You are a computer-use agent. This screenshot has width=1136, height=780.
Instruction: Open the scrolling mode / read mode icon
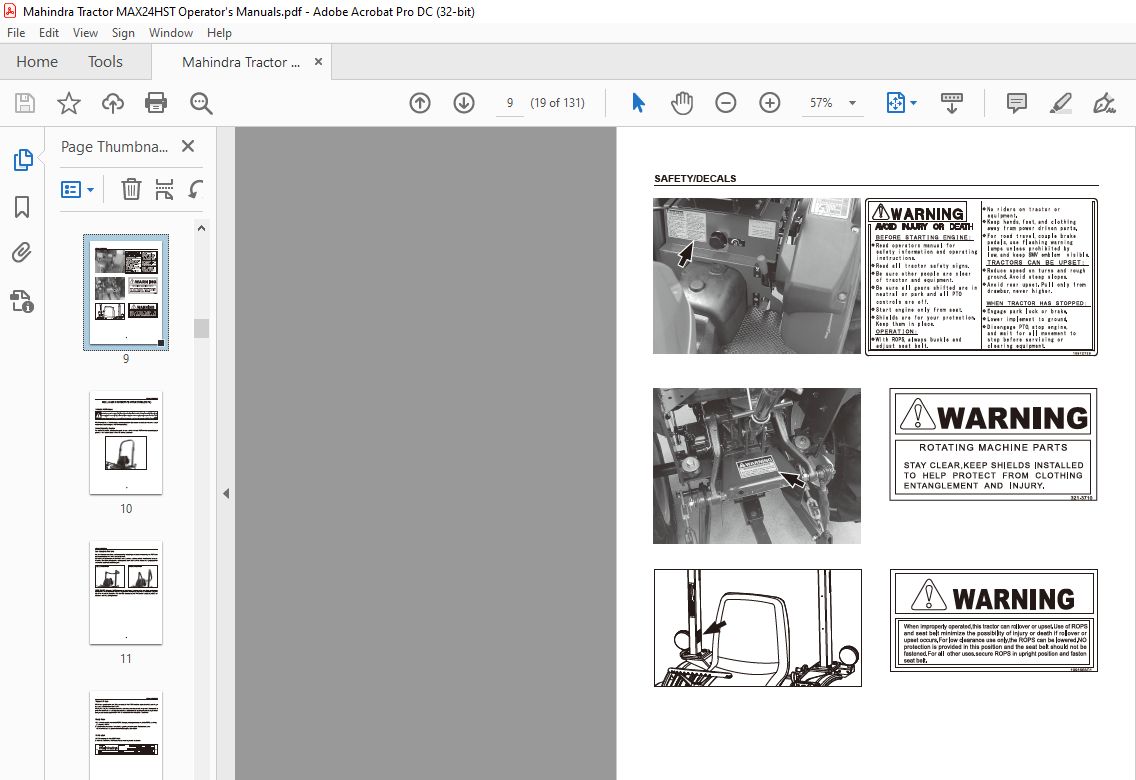tap(951, 103)
